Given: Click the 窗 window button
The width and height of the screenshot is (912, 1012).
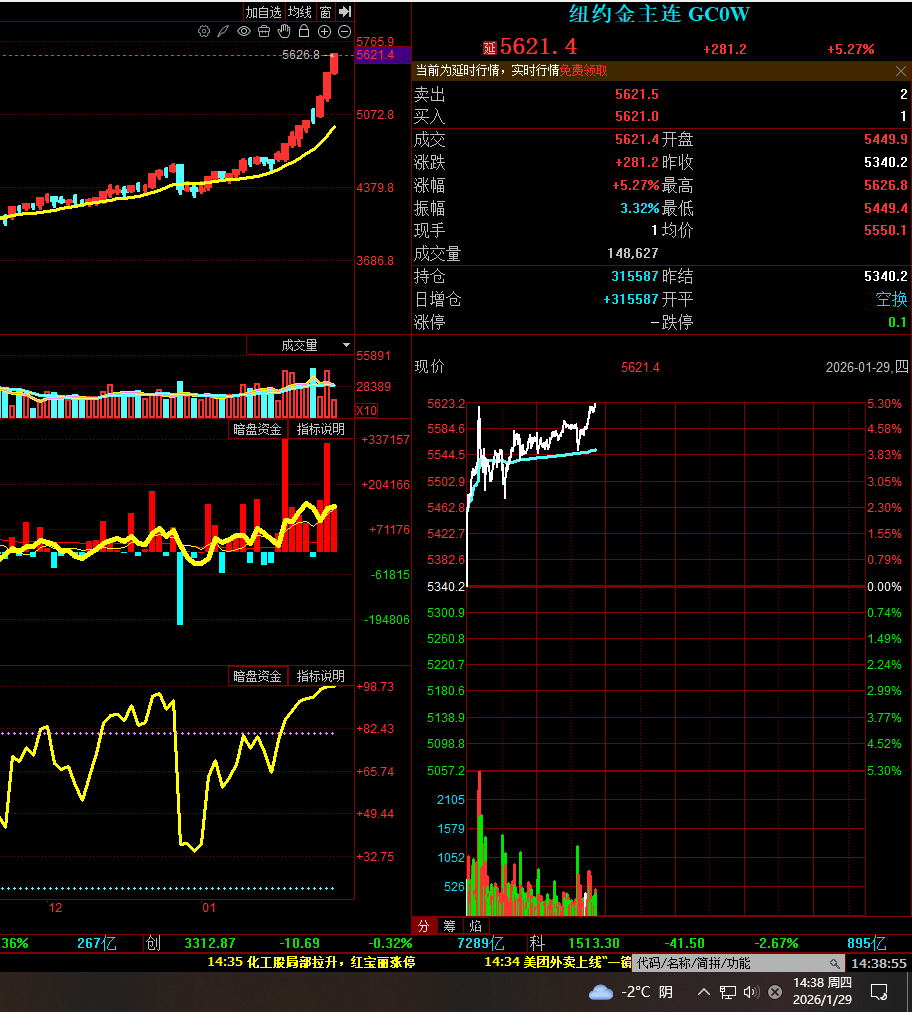Looking at the screenshot, I should coord(326,12).
